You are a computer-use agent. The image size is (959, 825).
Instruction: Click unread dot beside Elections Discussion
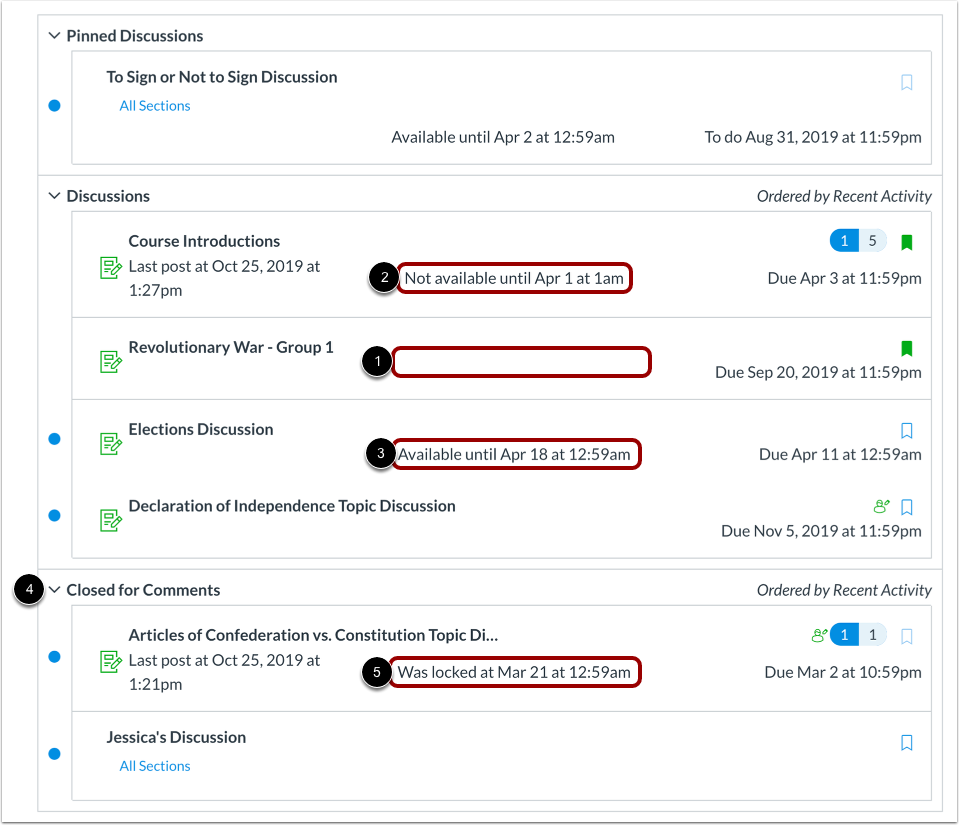pyautogui.click(x=54, y=438)
